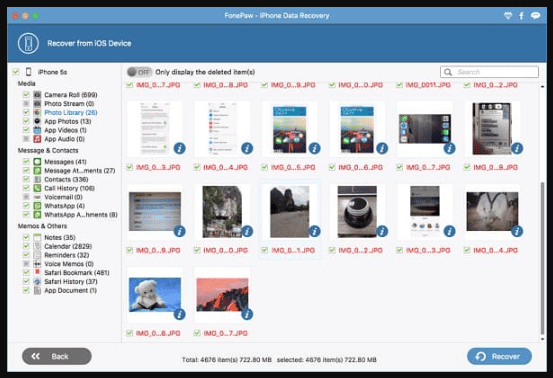553x378 pixels.
Task: Click the scrollbar down arrow
Action: coord(542,339)
